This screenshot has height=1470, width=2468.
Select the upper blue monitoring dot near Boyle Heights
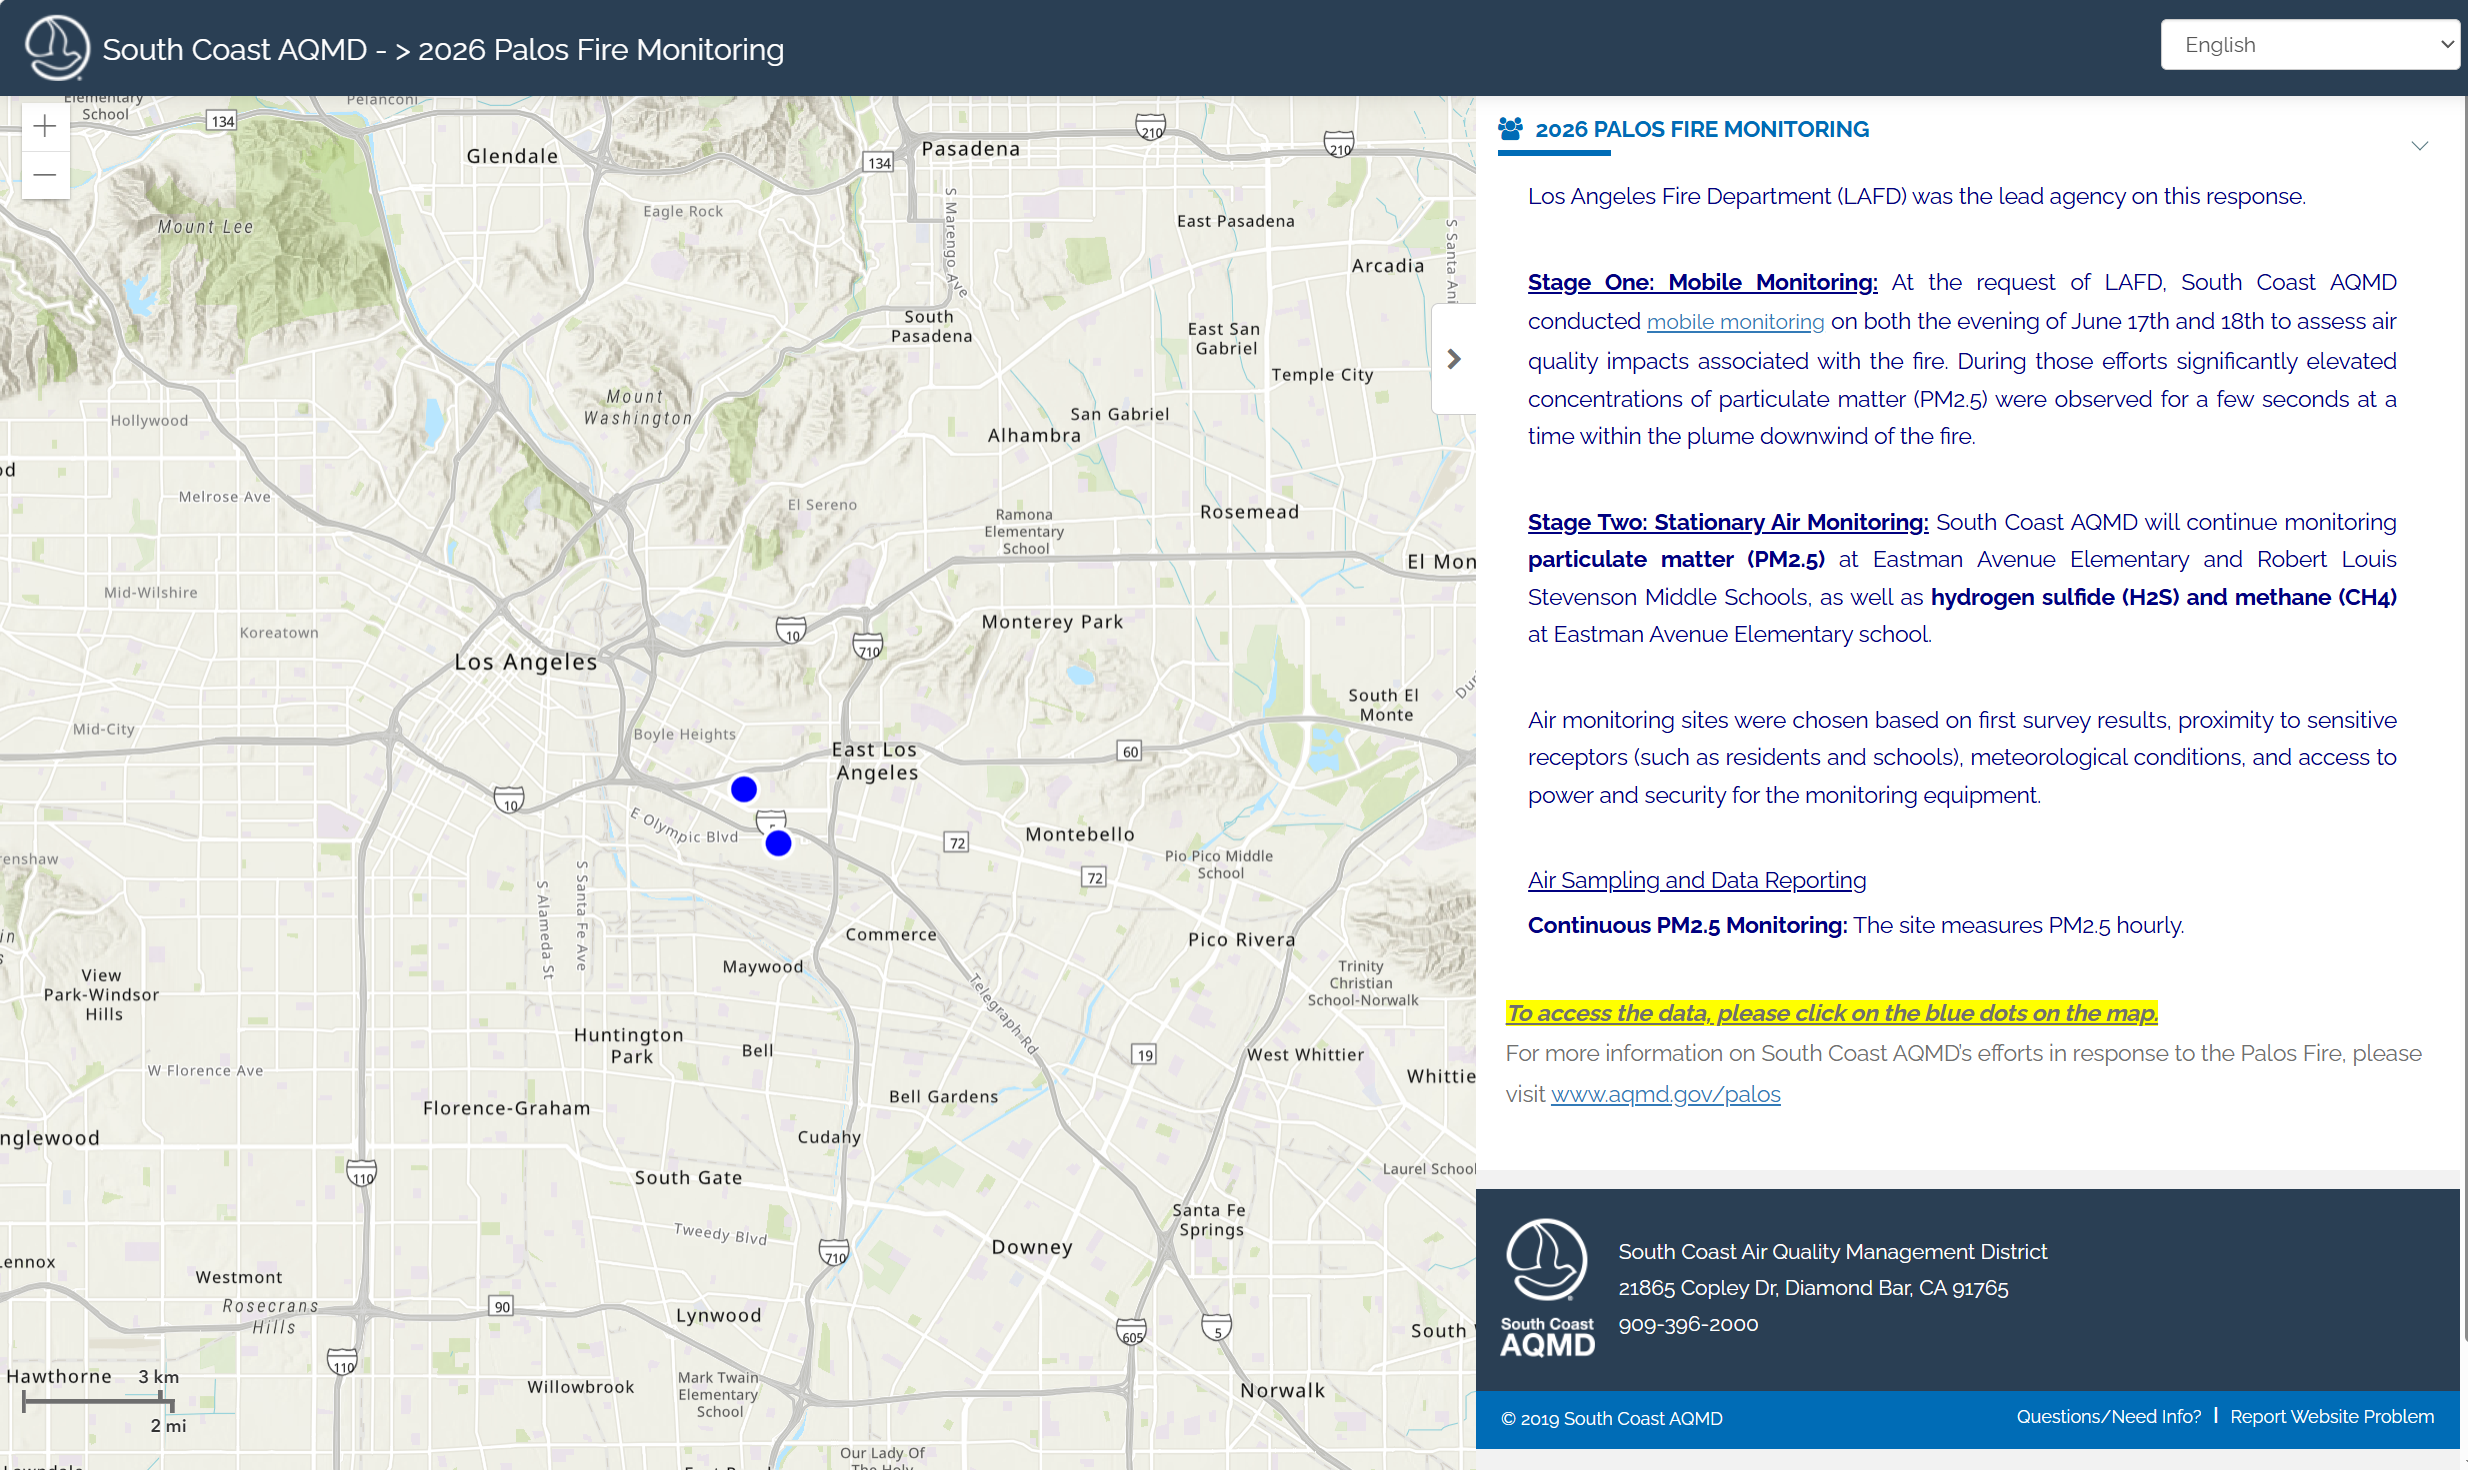pyautogui.click(x=743, y=789)
